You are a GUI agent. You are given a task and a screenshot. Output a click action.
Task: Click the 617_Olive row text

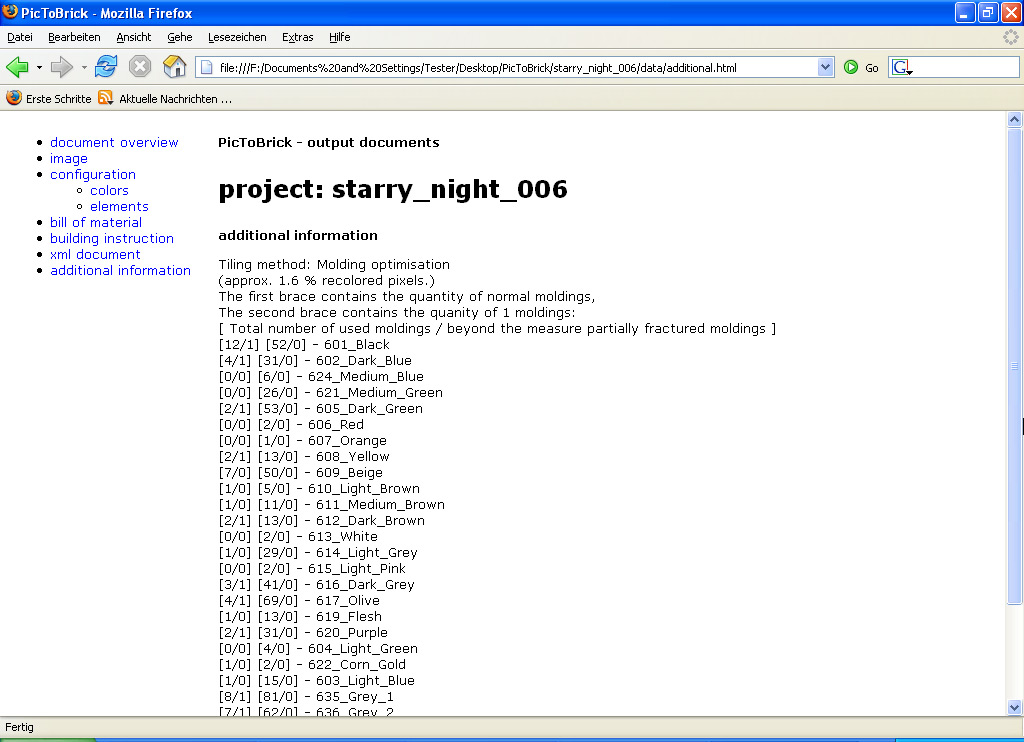click(298, 601)
